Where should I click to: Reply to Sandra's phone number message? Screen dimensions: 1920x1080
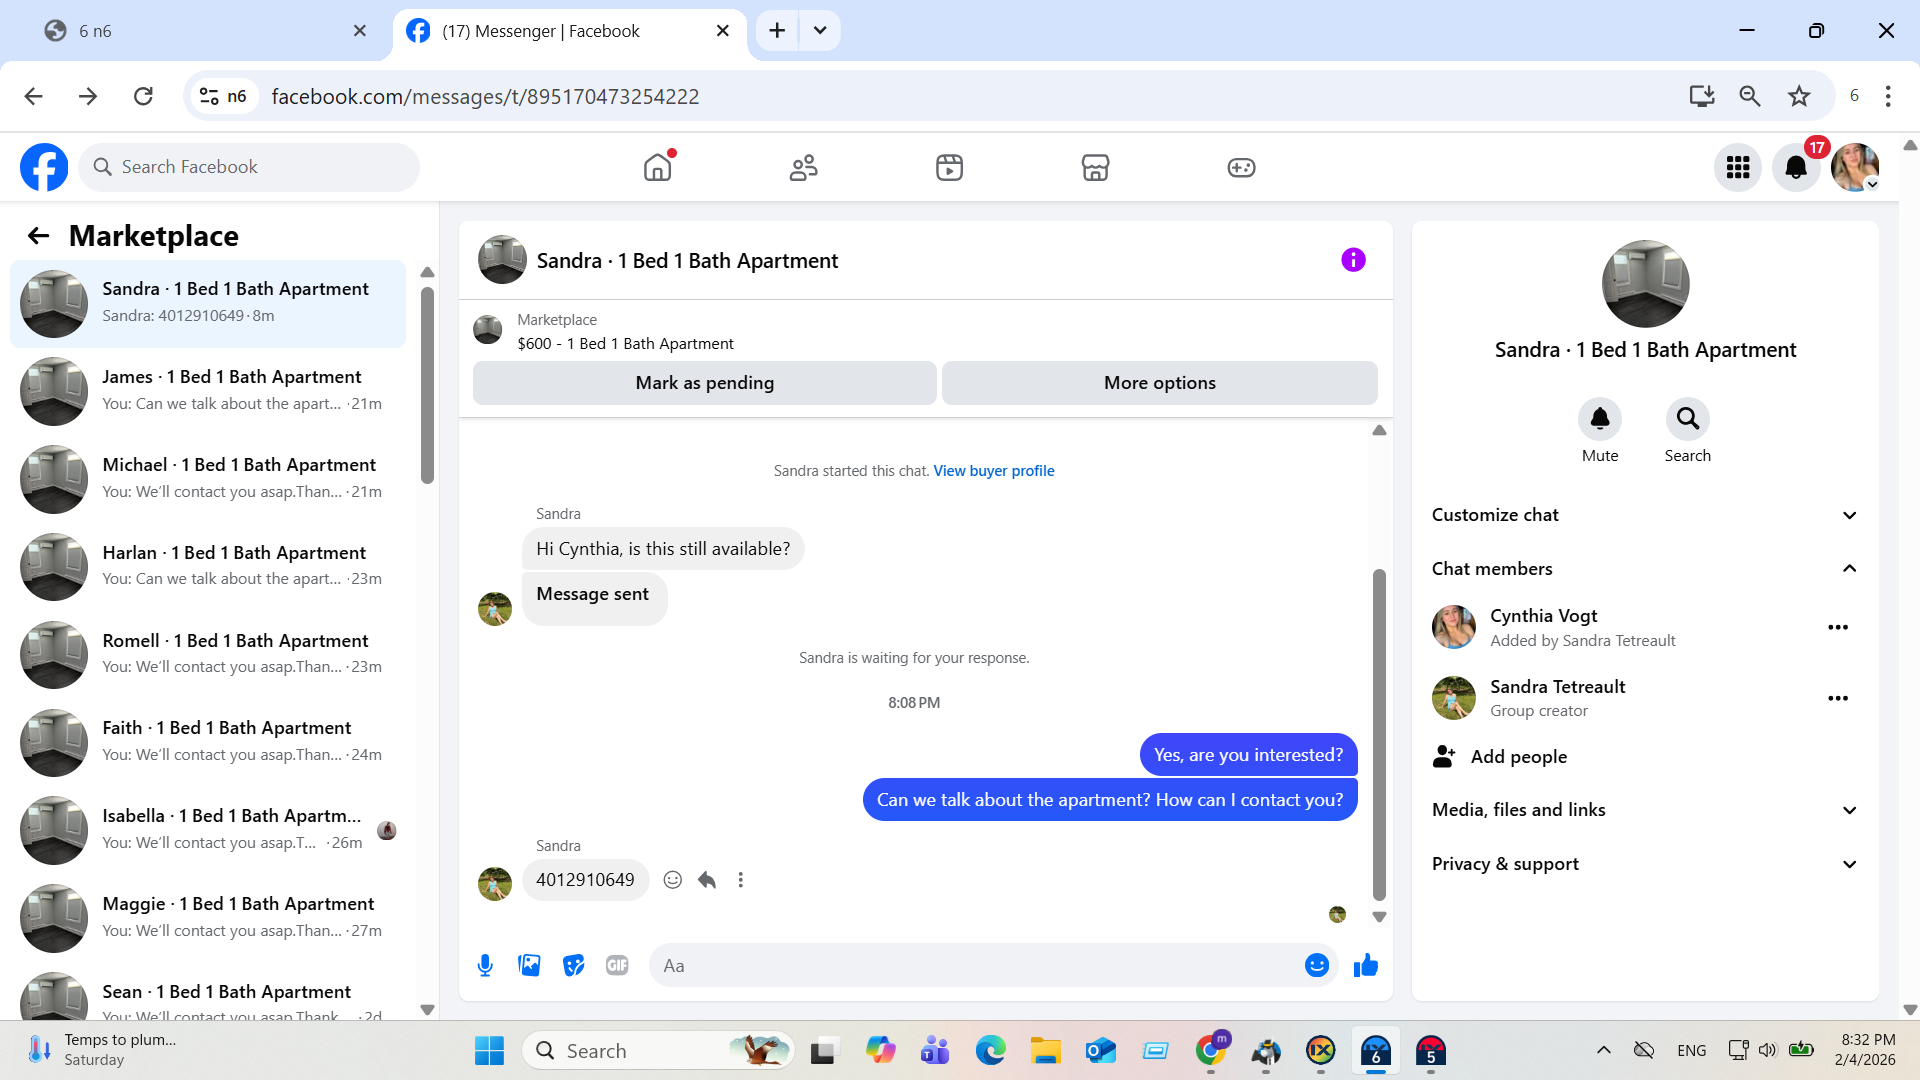click(x=707, y=880)
